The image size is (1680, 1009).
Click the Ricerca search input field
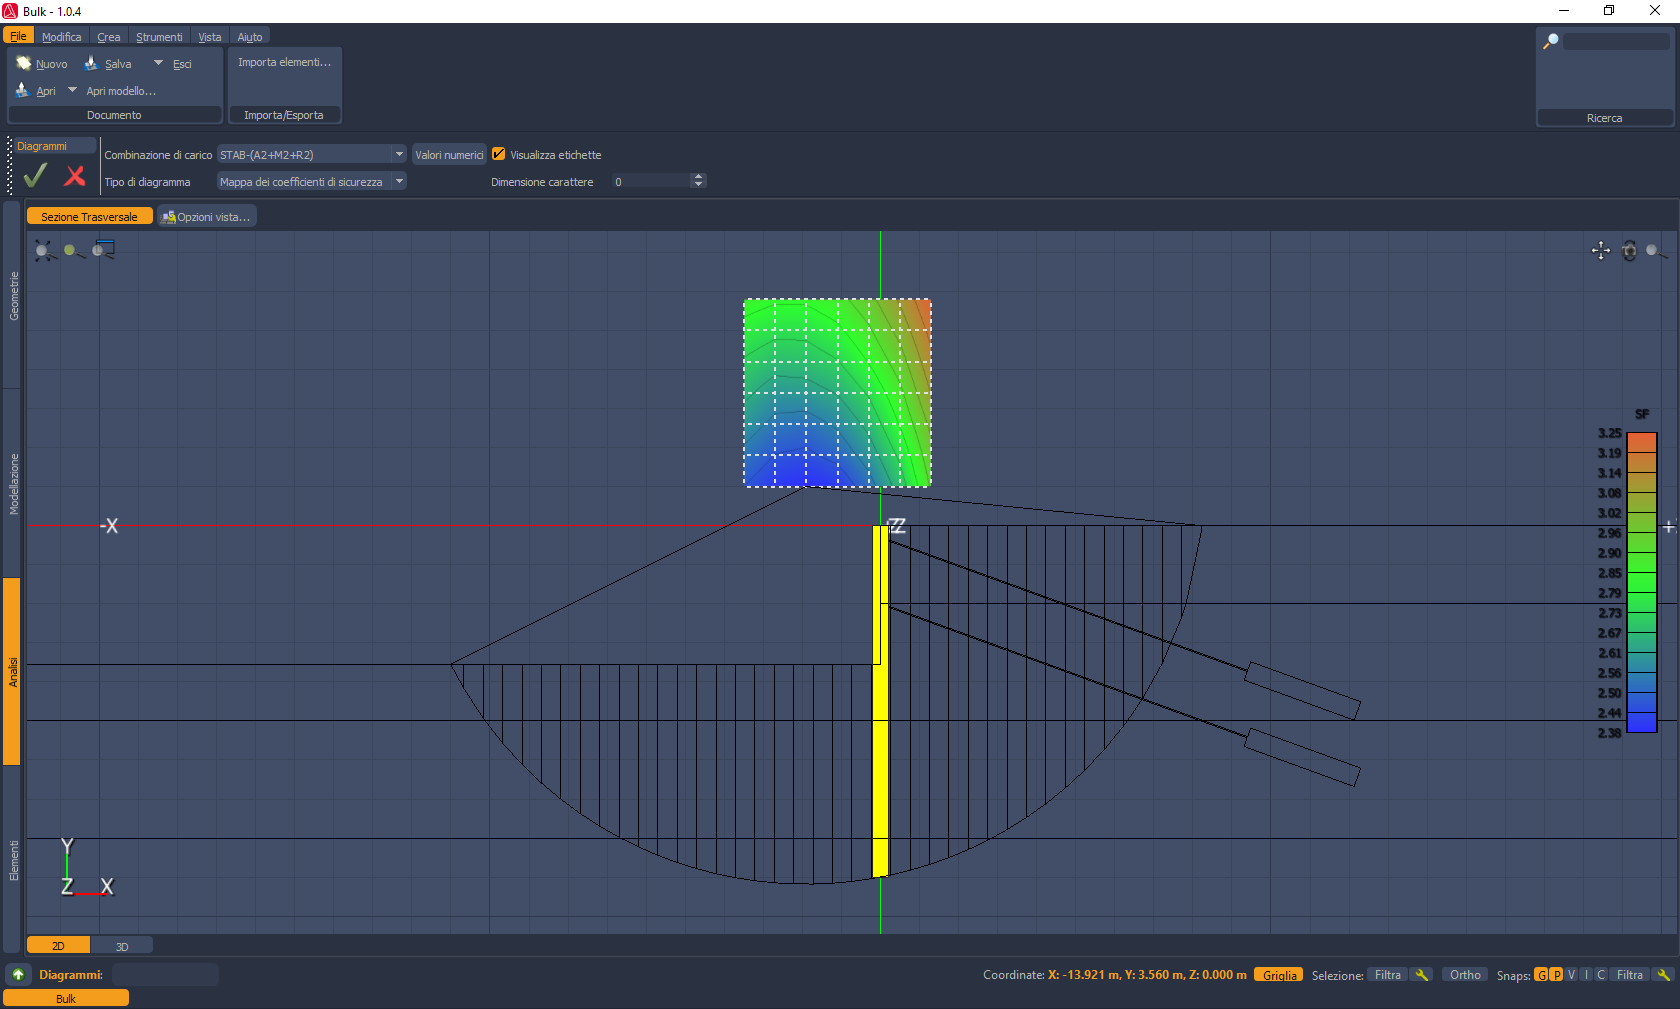click(x=1616, y=41)
